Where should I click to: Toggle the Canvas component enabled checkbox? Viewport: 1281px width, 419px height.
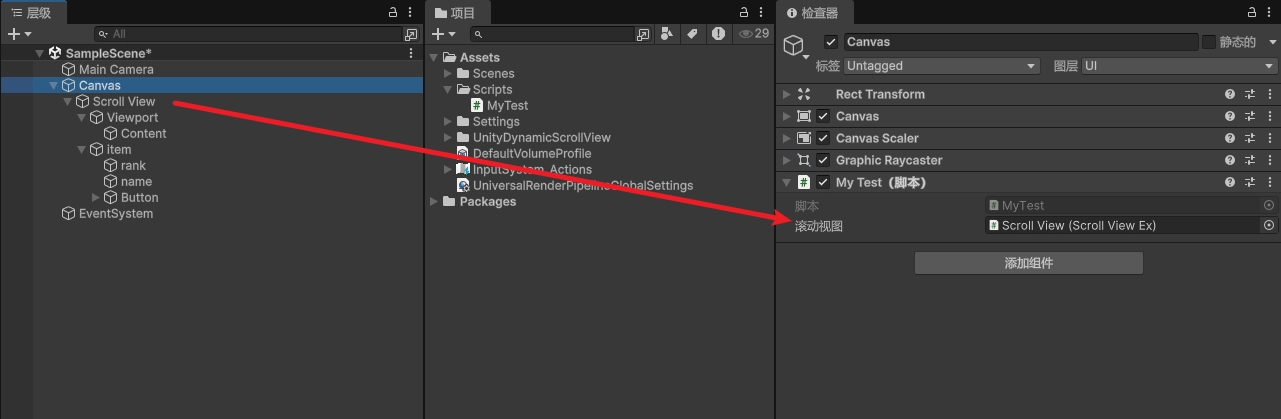823,116
